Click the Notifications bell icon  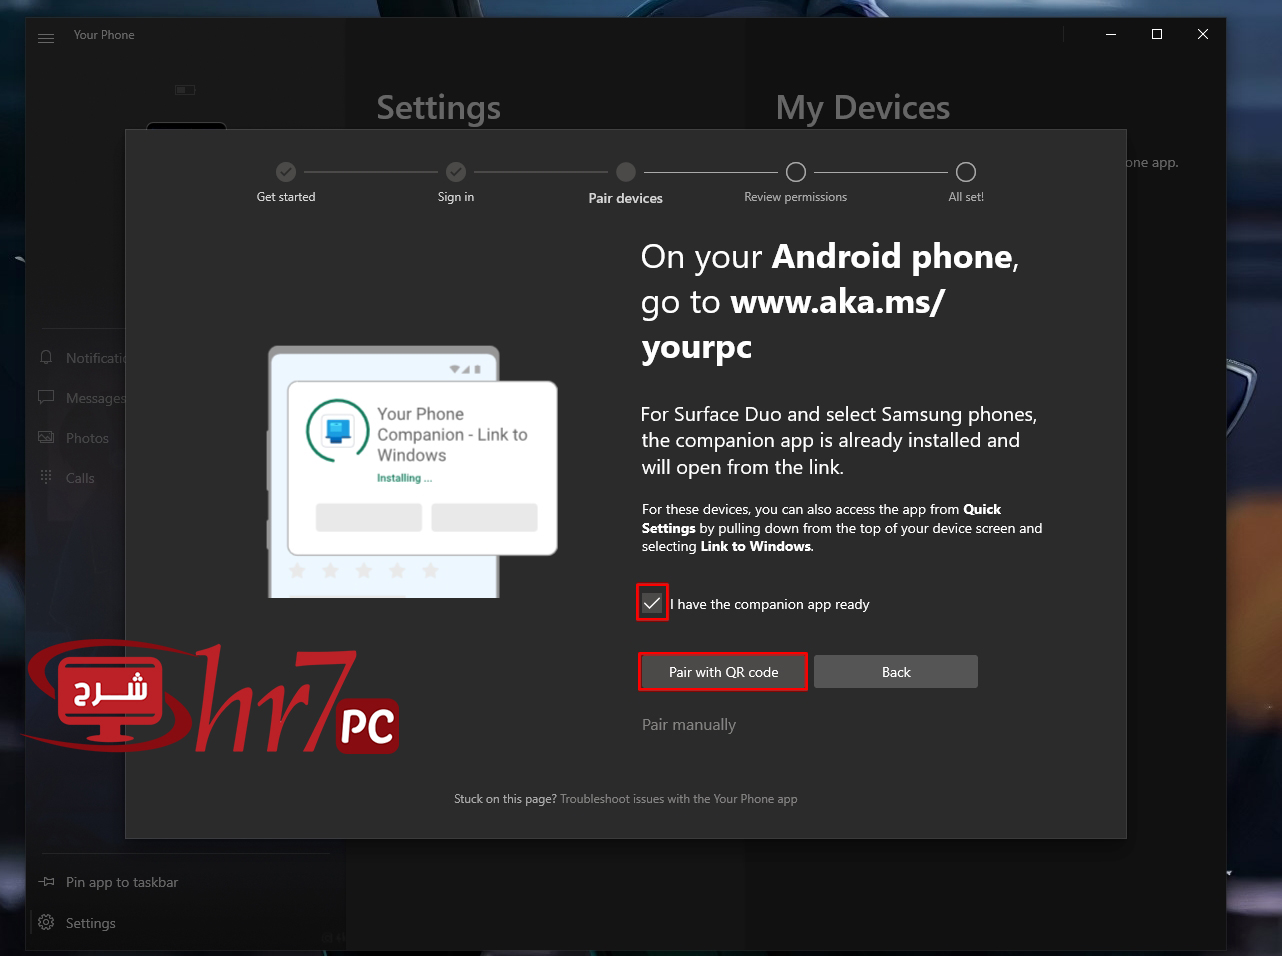point(46,357)
